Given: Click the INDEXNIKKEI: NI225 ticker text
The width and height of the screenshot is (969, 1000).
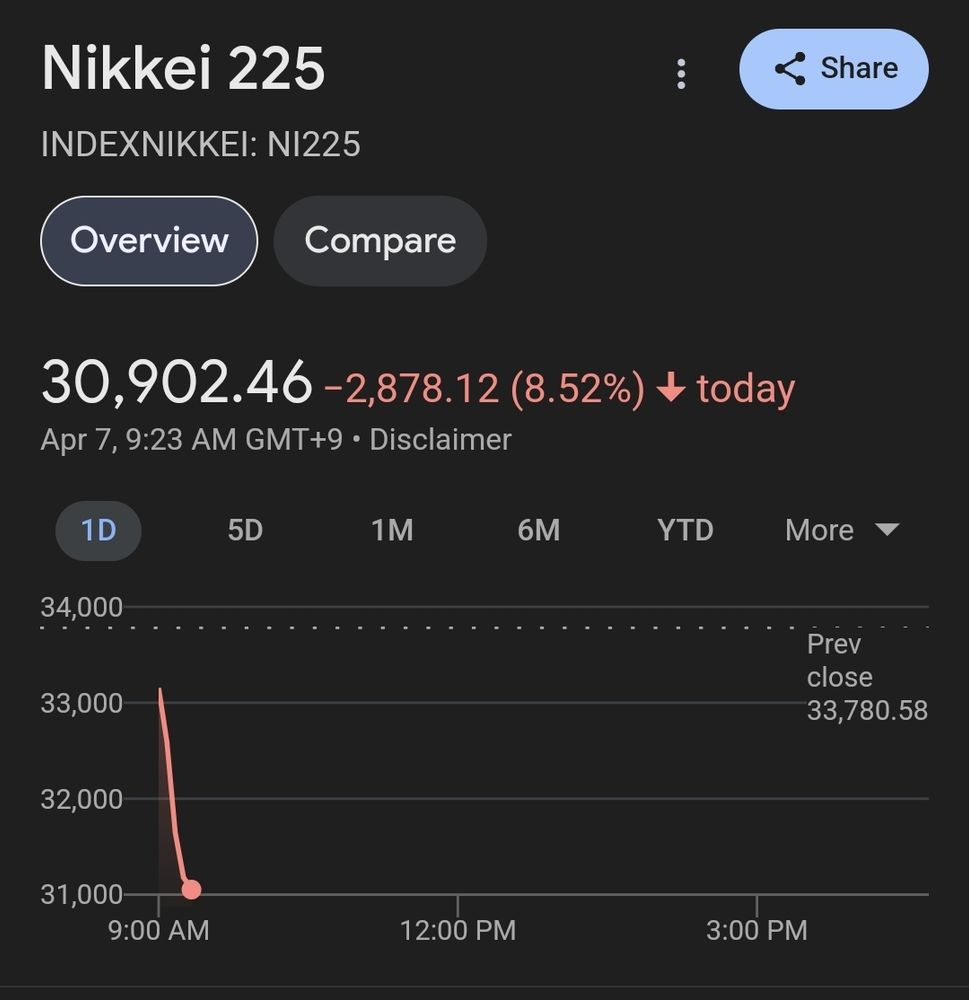Looking at the screenshot, I should (x=200, y=145).
